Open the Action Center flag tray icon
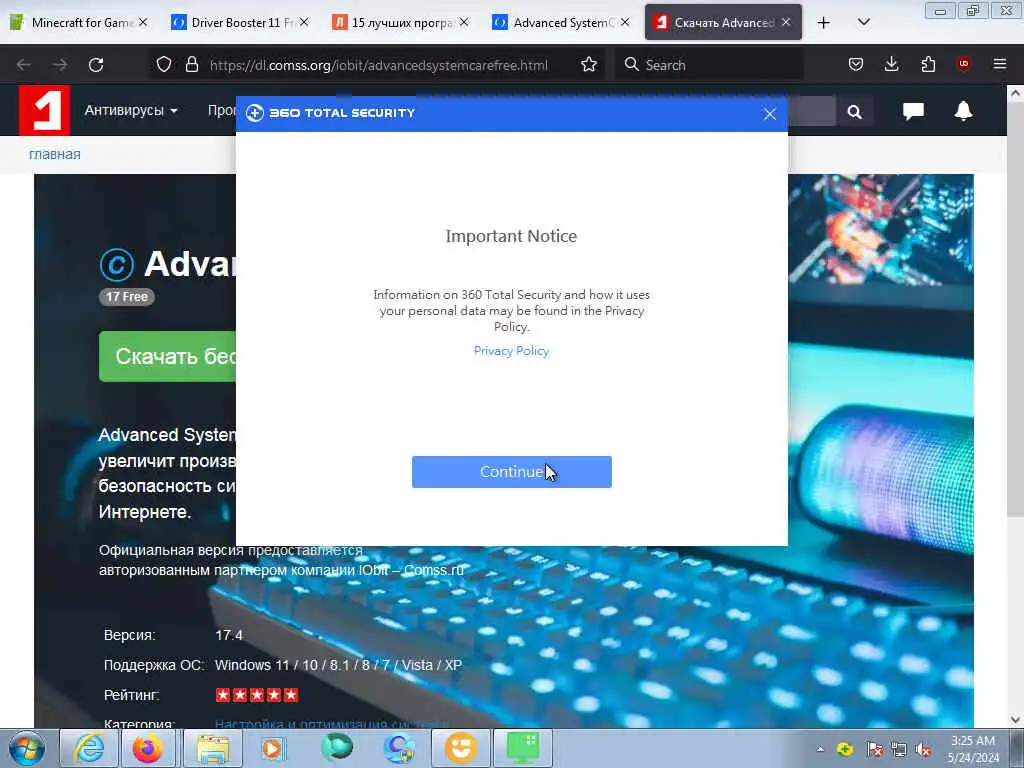 874,749
